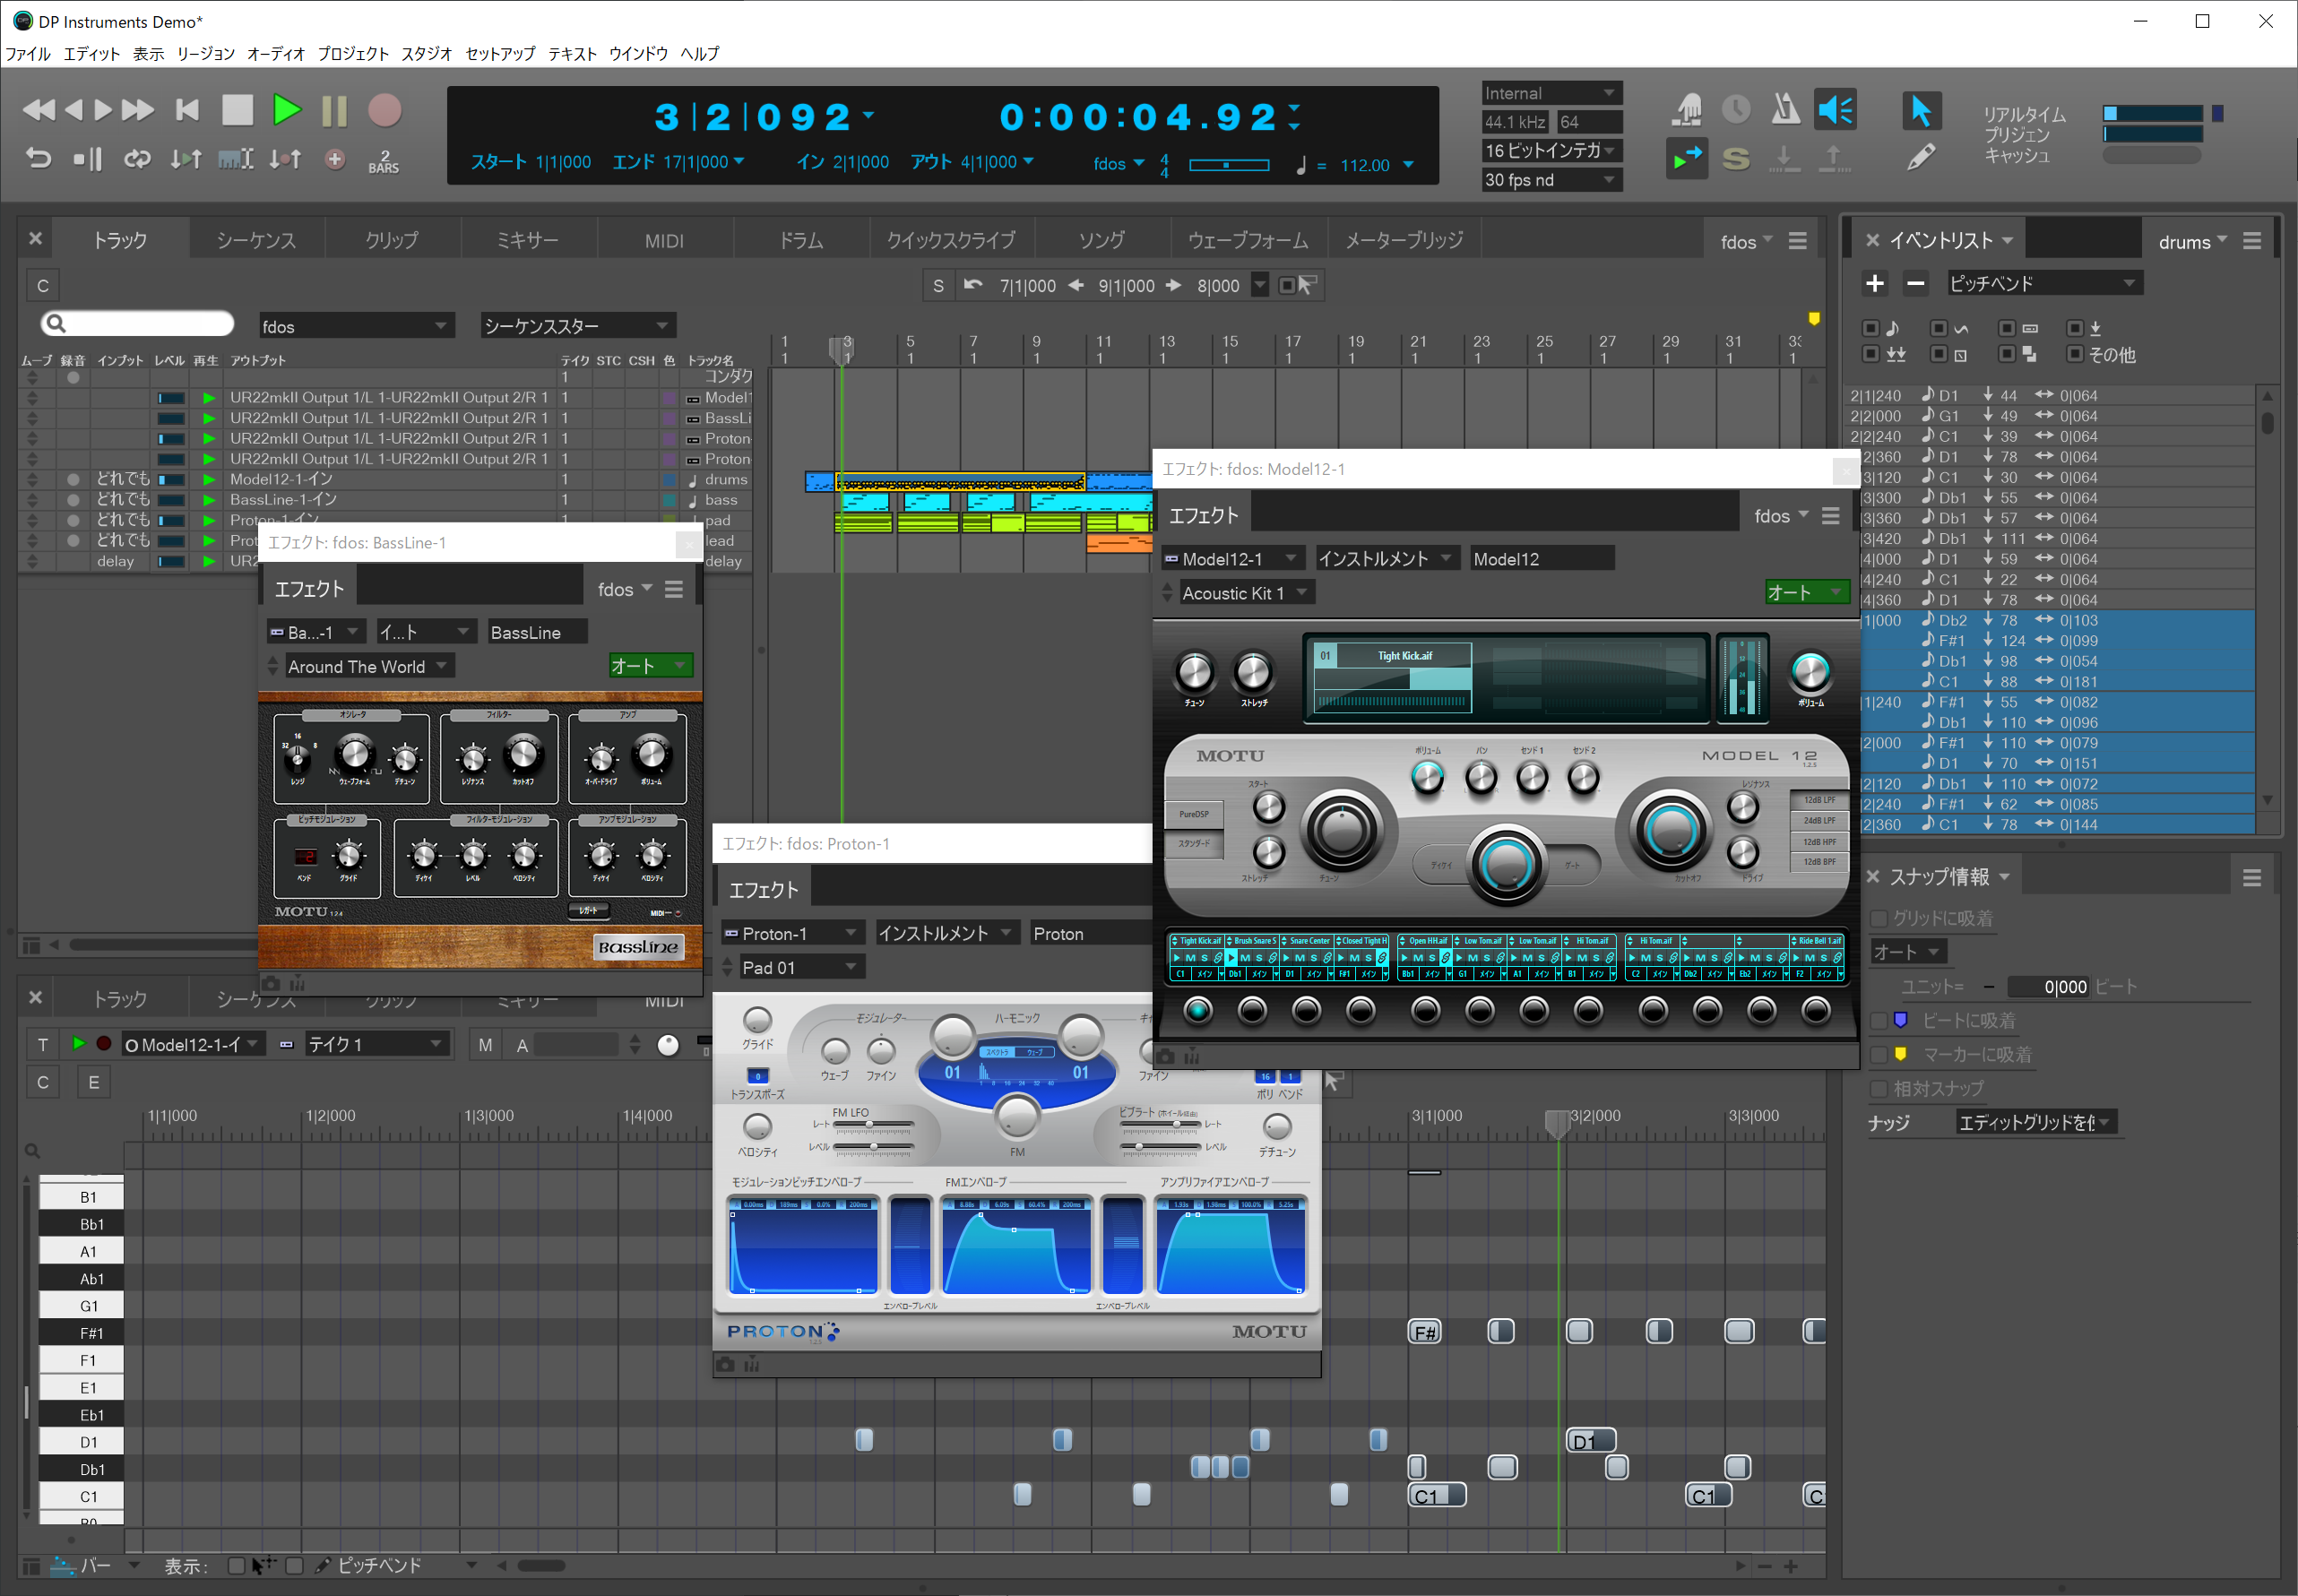The height and width of the screenshot is (1596, 2298).
Task: Switch to the ミキサー tab
Action: point(528,241)
